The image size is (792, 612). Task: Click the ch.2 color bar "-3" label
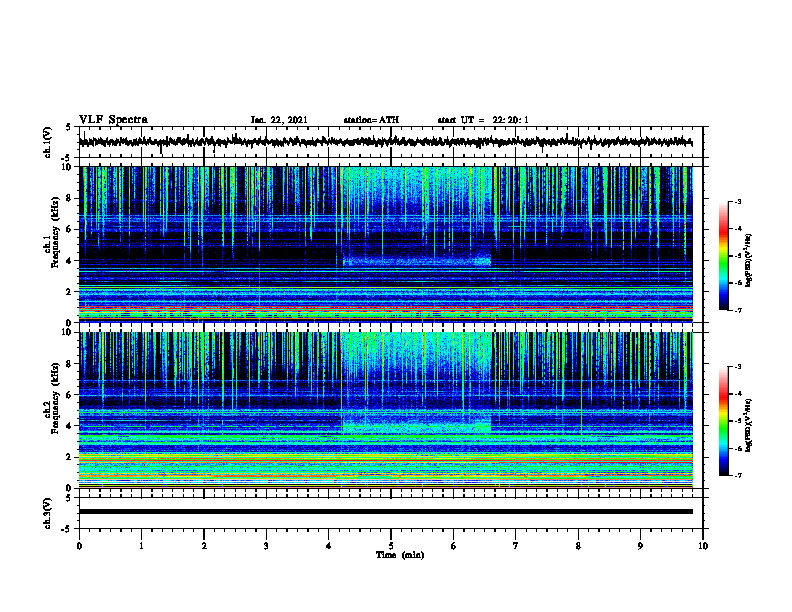(x=738, y=367)
